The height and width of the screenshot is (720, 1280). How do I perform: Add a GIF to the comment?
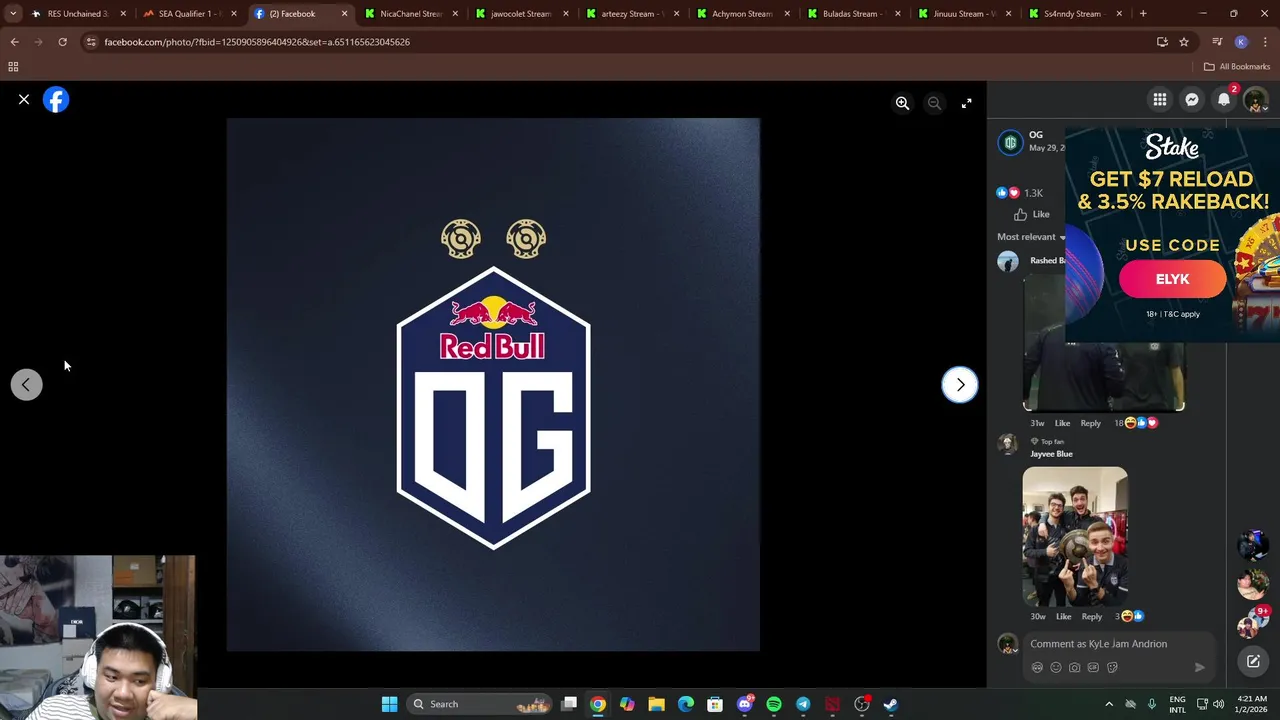point(1093,667)
